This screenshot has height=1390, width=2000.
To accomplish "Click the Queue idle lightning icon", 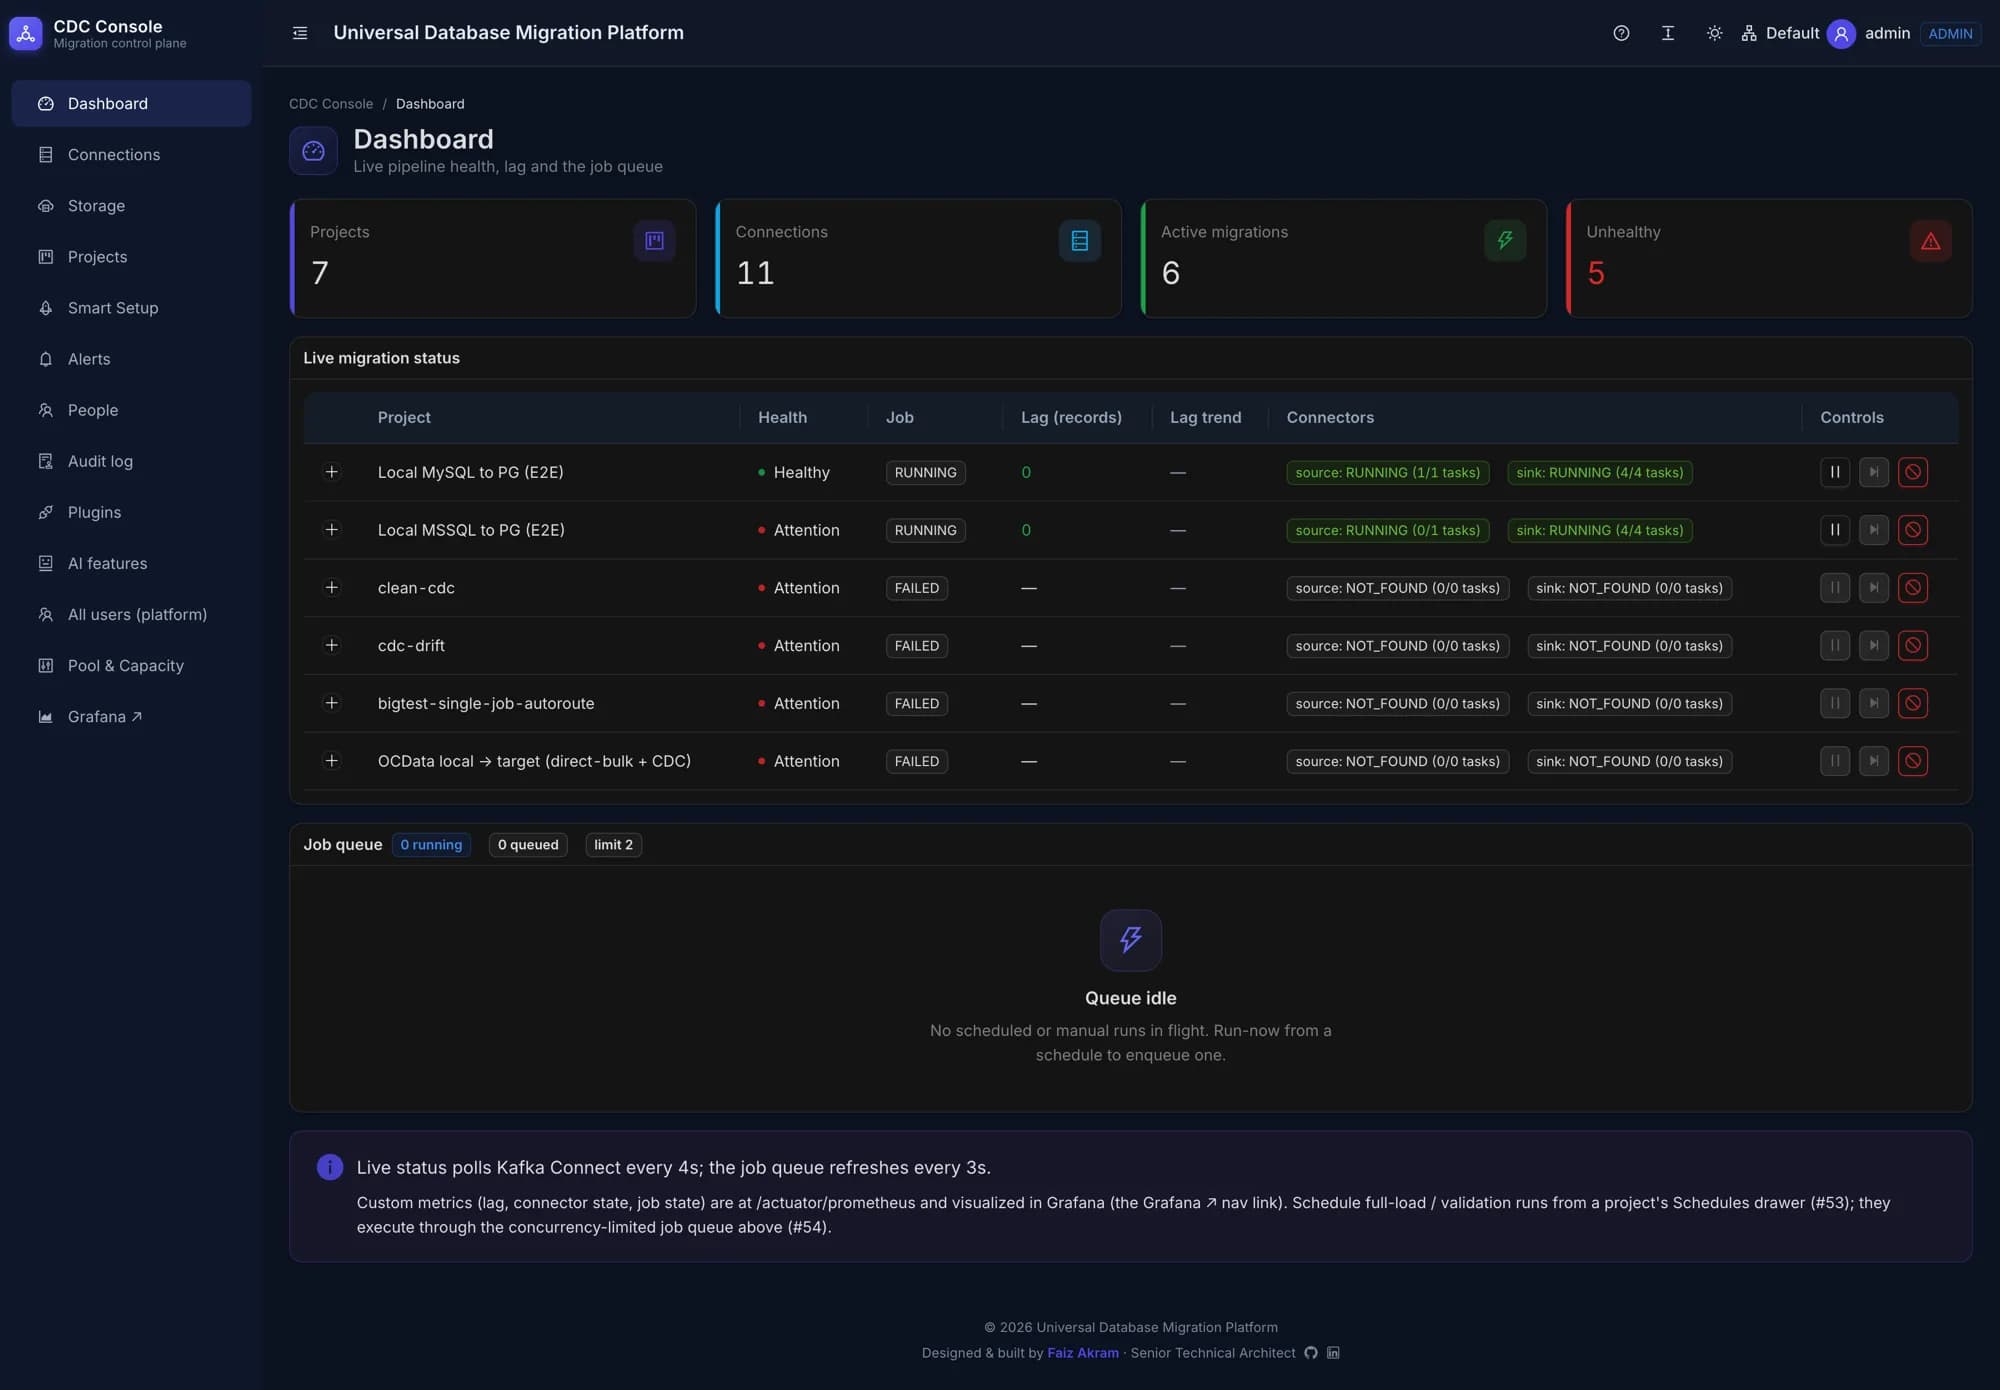I will pos(1130,940).
